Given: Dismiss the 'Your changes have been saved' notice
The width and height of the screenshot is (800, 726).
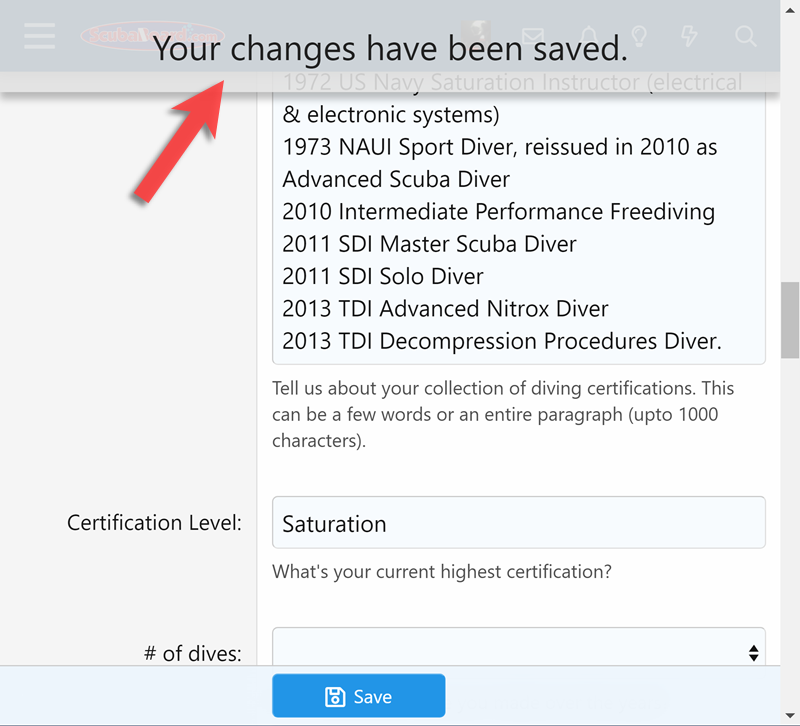Looking at the screenshot, I should 390,48.
